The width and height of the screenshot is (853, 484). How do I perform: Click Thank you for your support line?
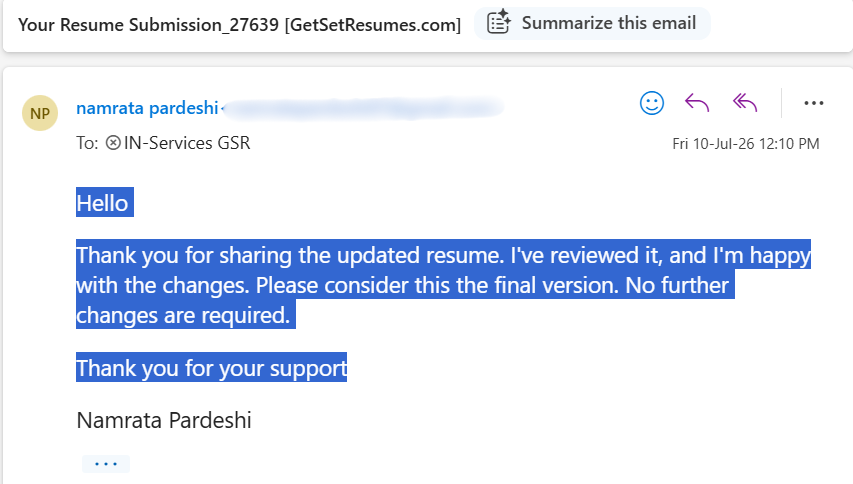(x=211, y=368)
